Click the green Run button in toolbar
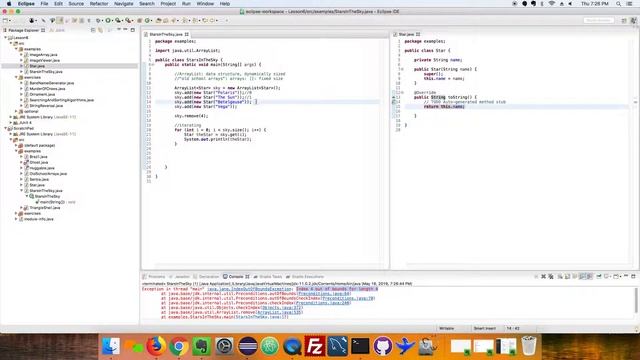The image size is (640, 360). coord(108,20)
